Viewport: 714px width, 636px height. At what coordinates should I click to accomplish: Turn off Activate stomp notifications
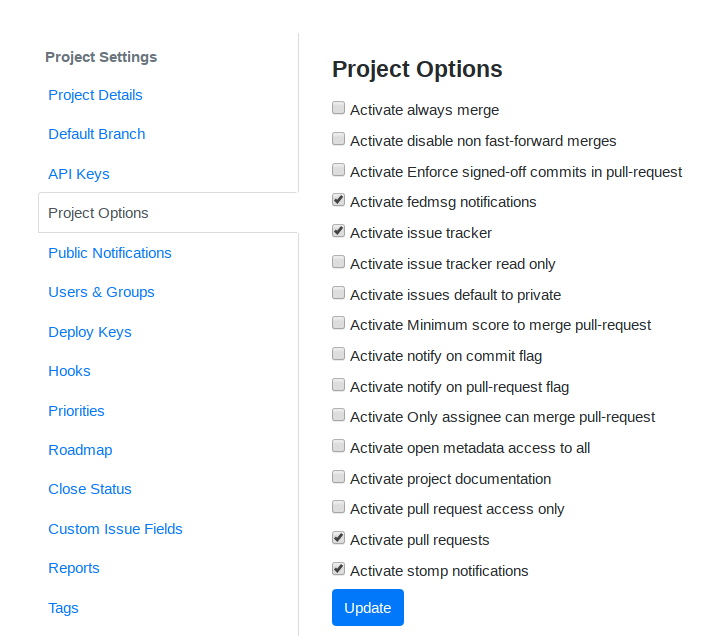338,569
